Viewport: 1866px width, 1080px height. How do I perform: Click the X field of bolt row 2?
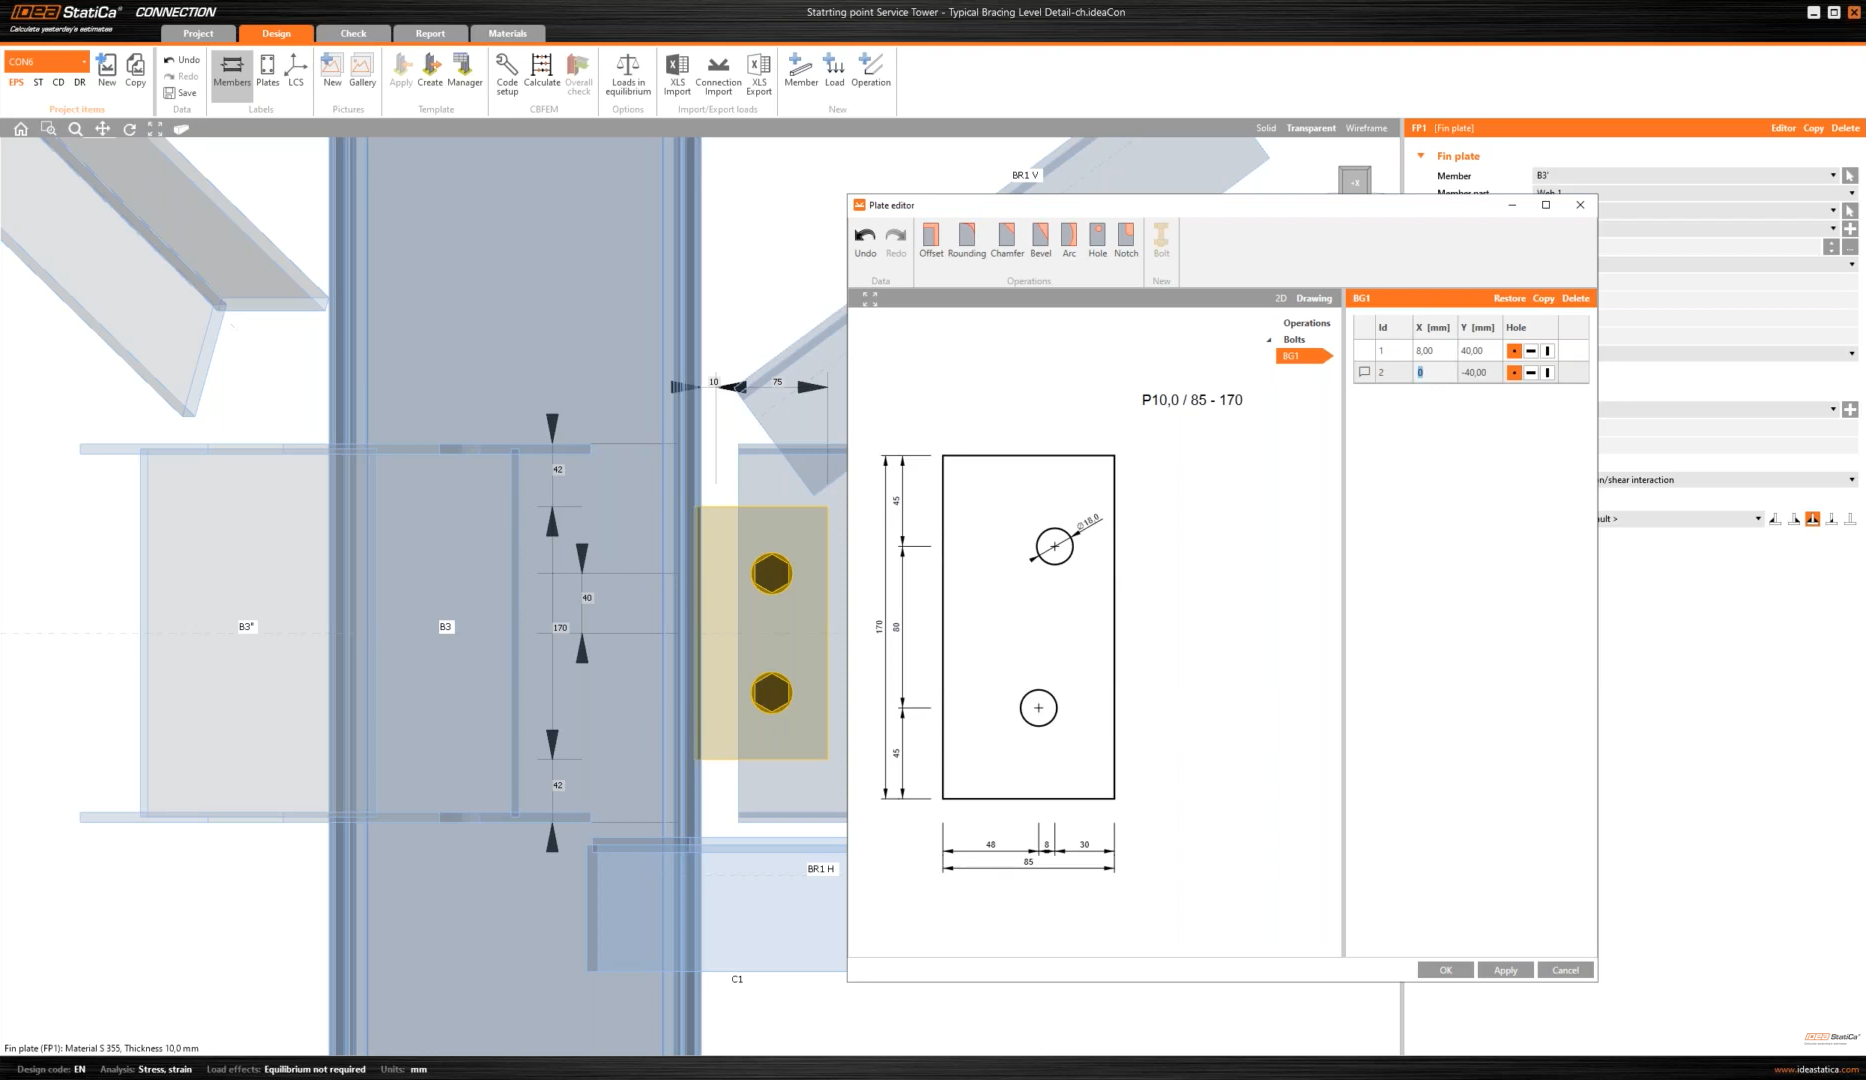(1433, 373)
